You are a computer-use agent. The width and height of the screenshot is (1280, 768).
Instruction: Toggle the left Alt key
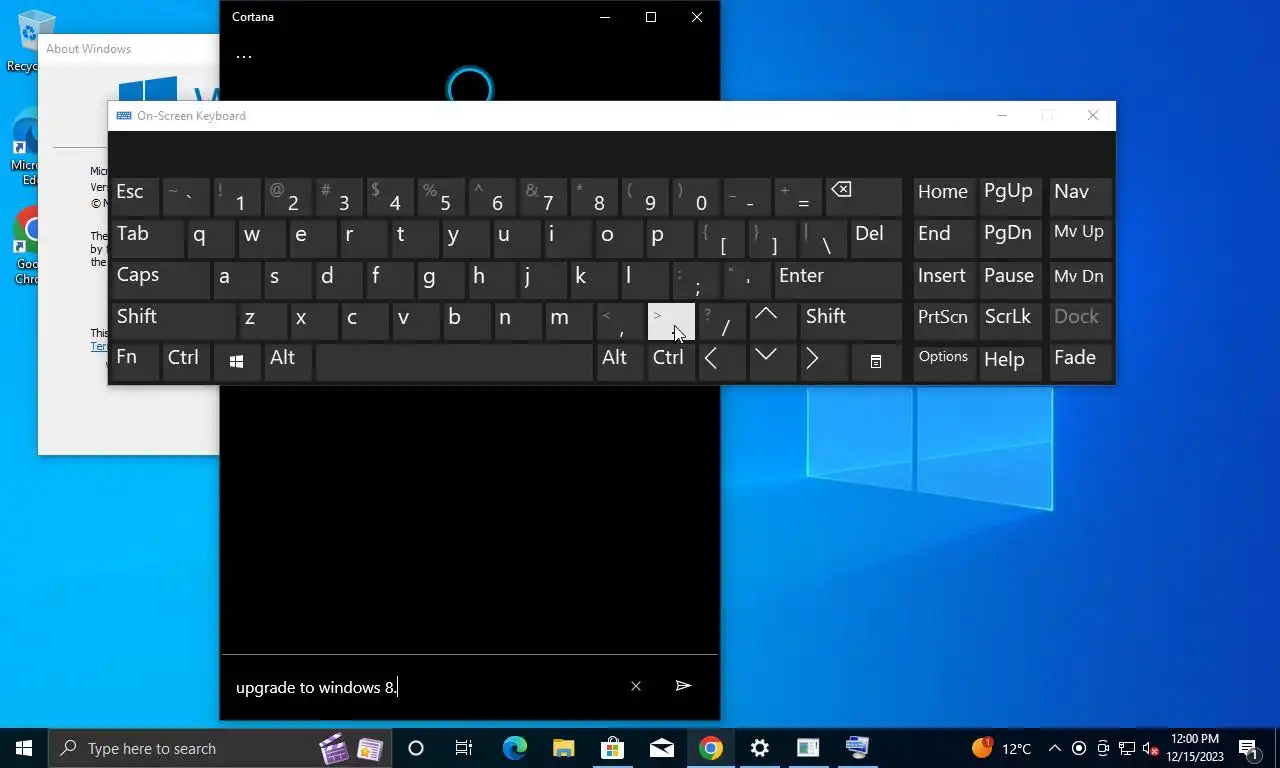[287, 362]
